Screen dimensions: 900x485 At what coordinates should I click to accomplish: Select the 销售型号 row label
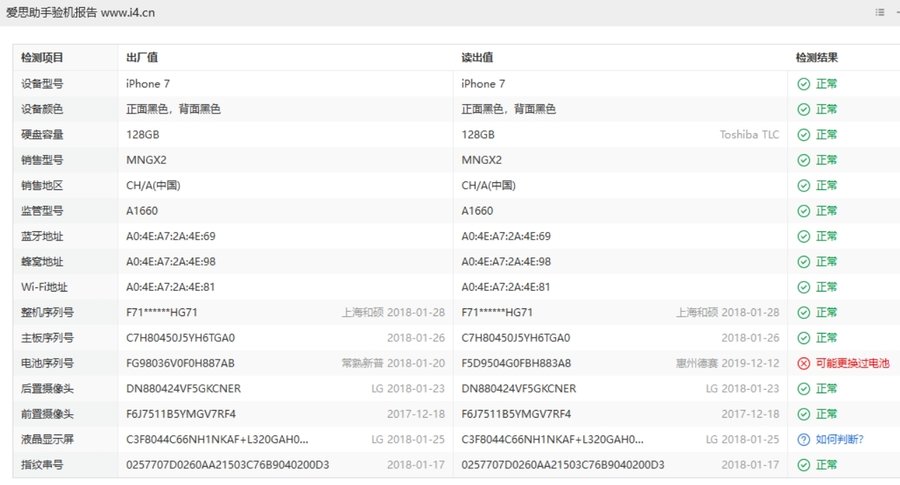42,160
